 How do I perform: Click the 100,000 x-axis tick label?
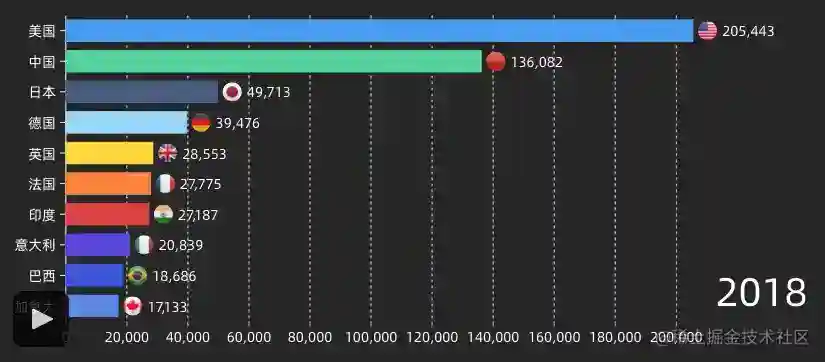click(371, 337)
